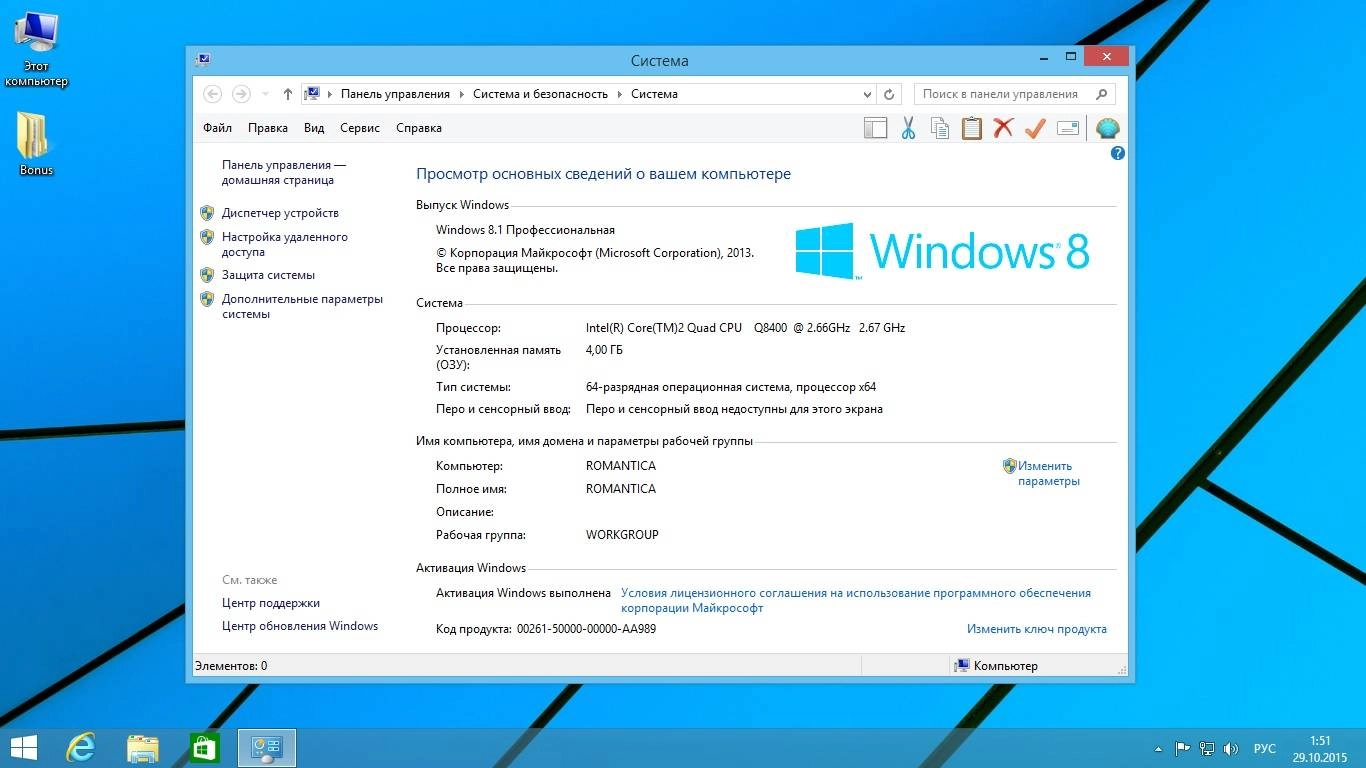This screenshot has width=1366, height=768.
Task: Open Центр поддержки link
Action: tap(271, 603)
